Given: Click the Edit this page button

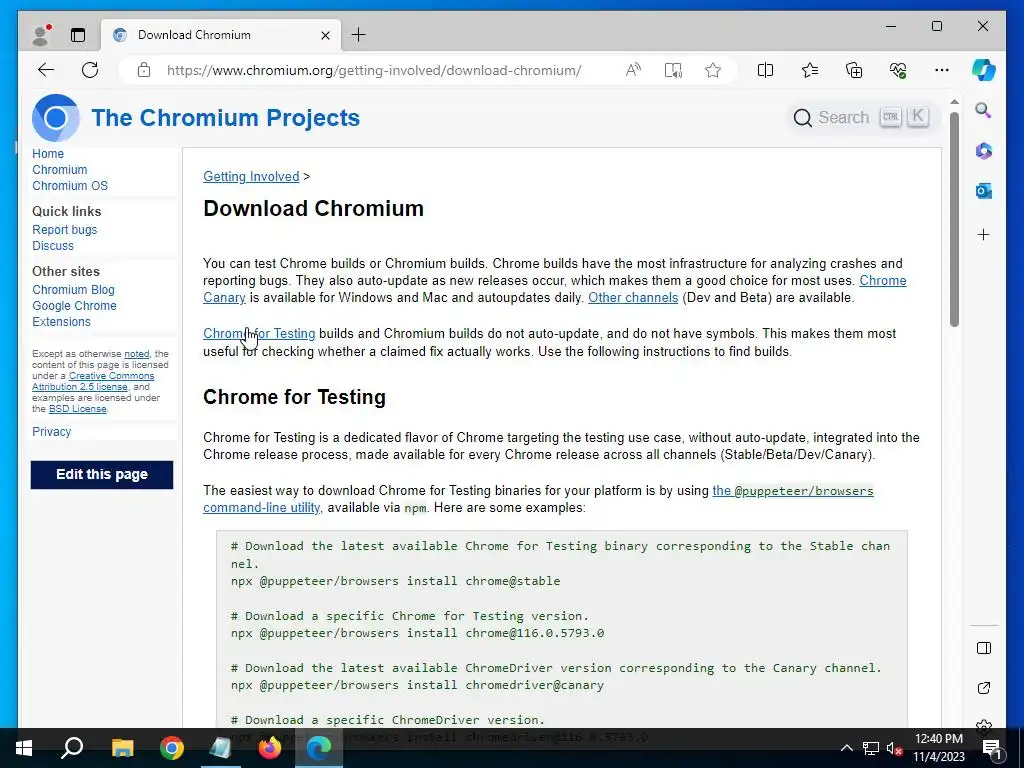Looking at the screenshot, I should pyautogui.click(x=102, y=475).
